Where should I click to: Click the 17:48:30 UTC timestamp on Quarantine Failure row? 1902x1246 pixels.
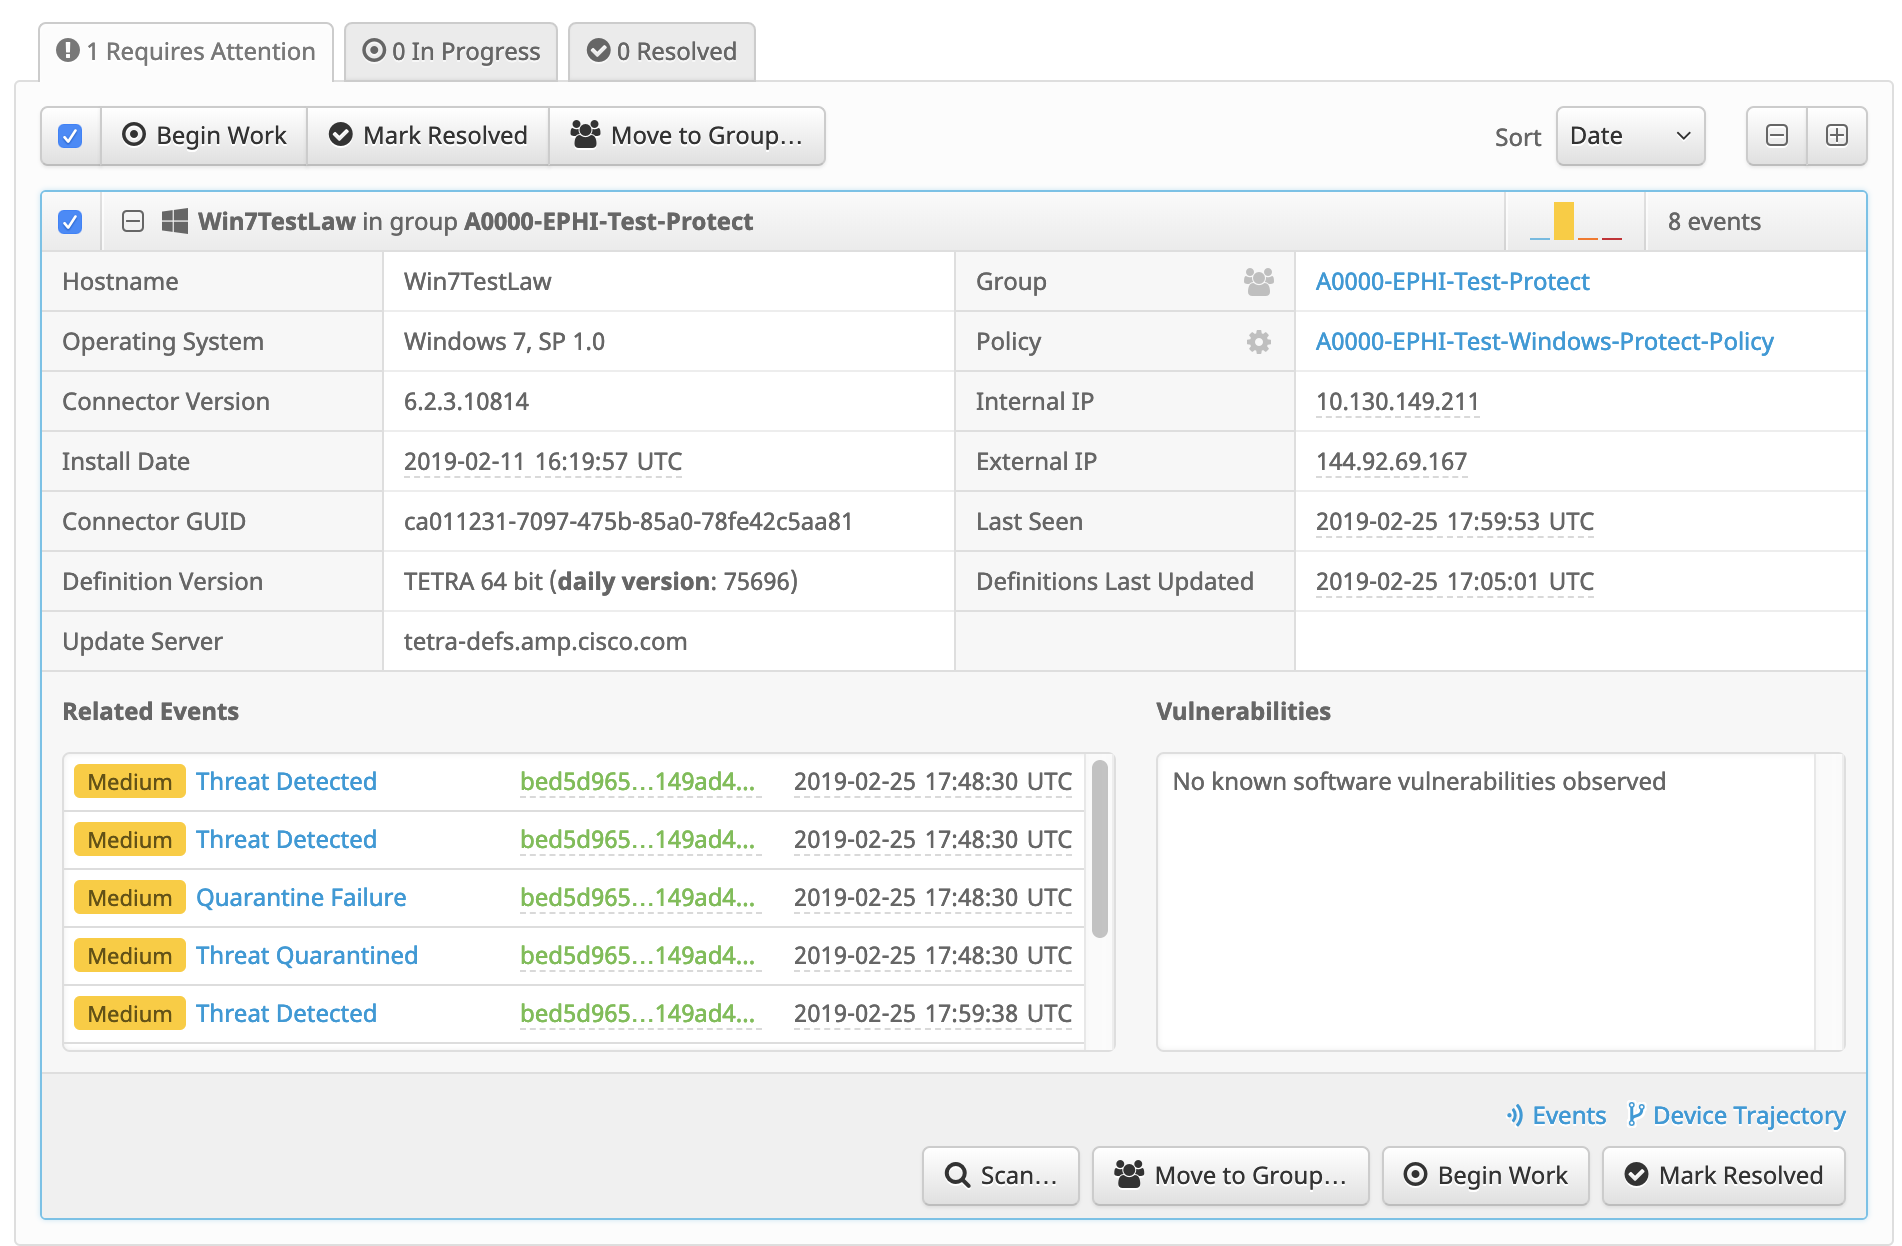pos(933,898)
